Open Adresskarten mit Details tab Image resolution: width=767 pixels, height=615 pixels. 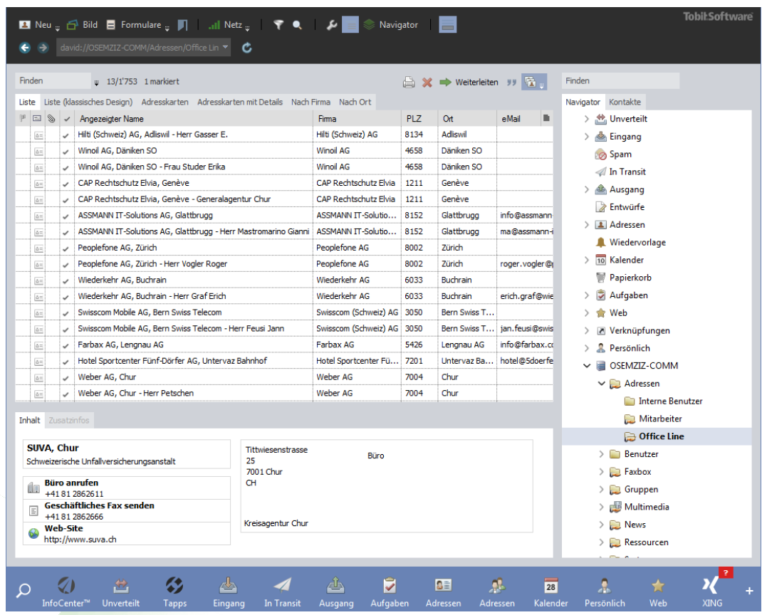240,102
